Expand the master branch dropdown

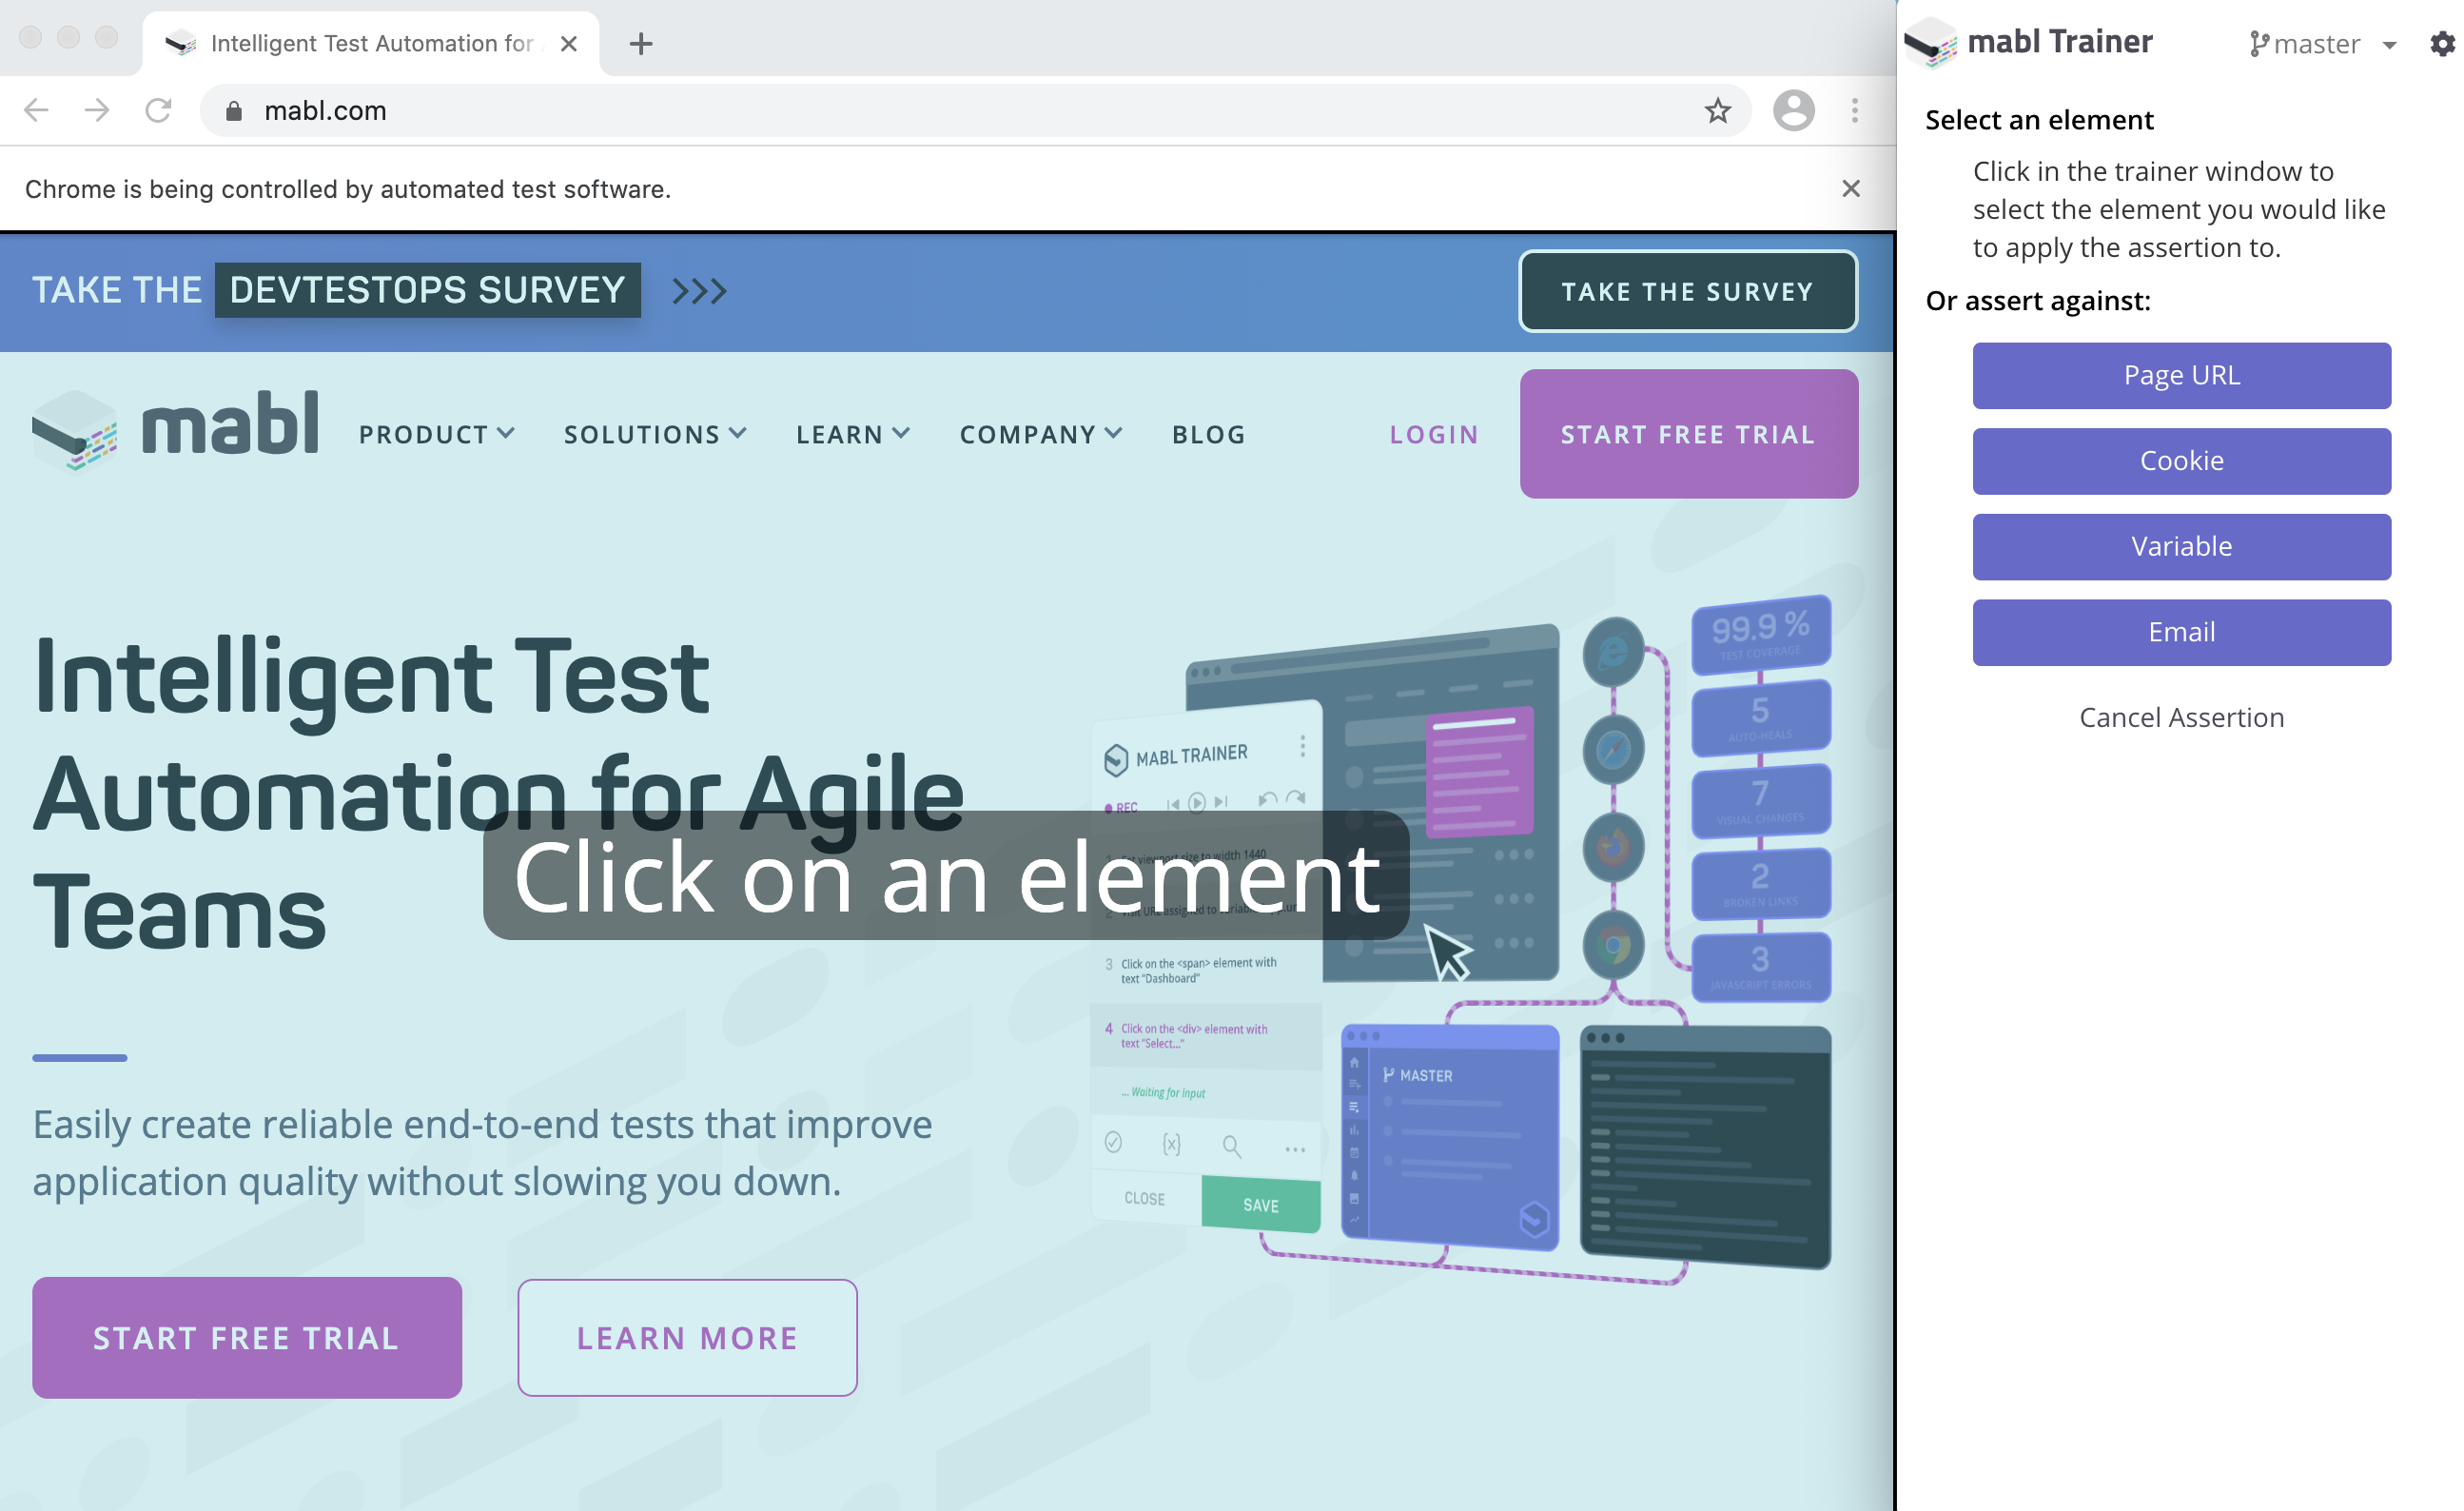pyautogui.click(x=2388, y=45)
